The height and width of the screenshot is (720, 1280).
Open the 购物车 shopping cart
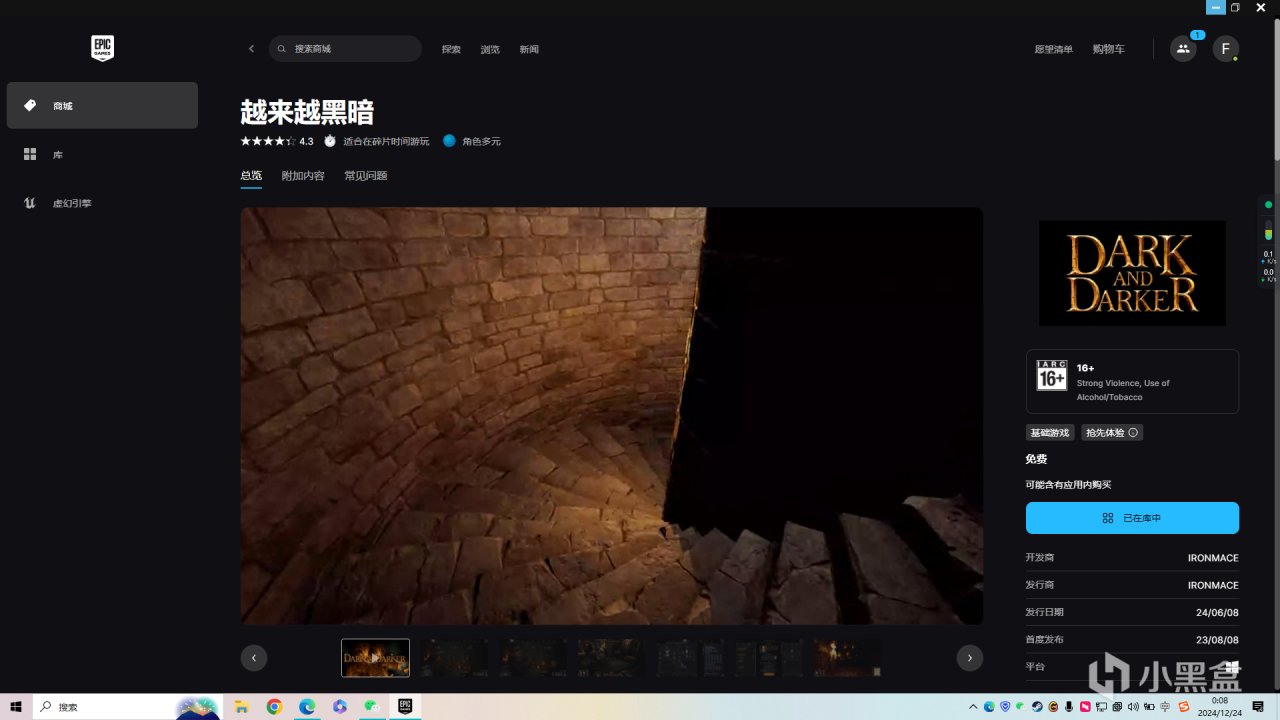coord(1108,49)
